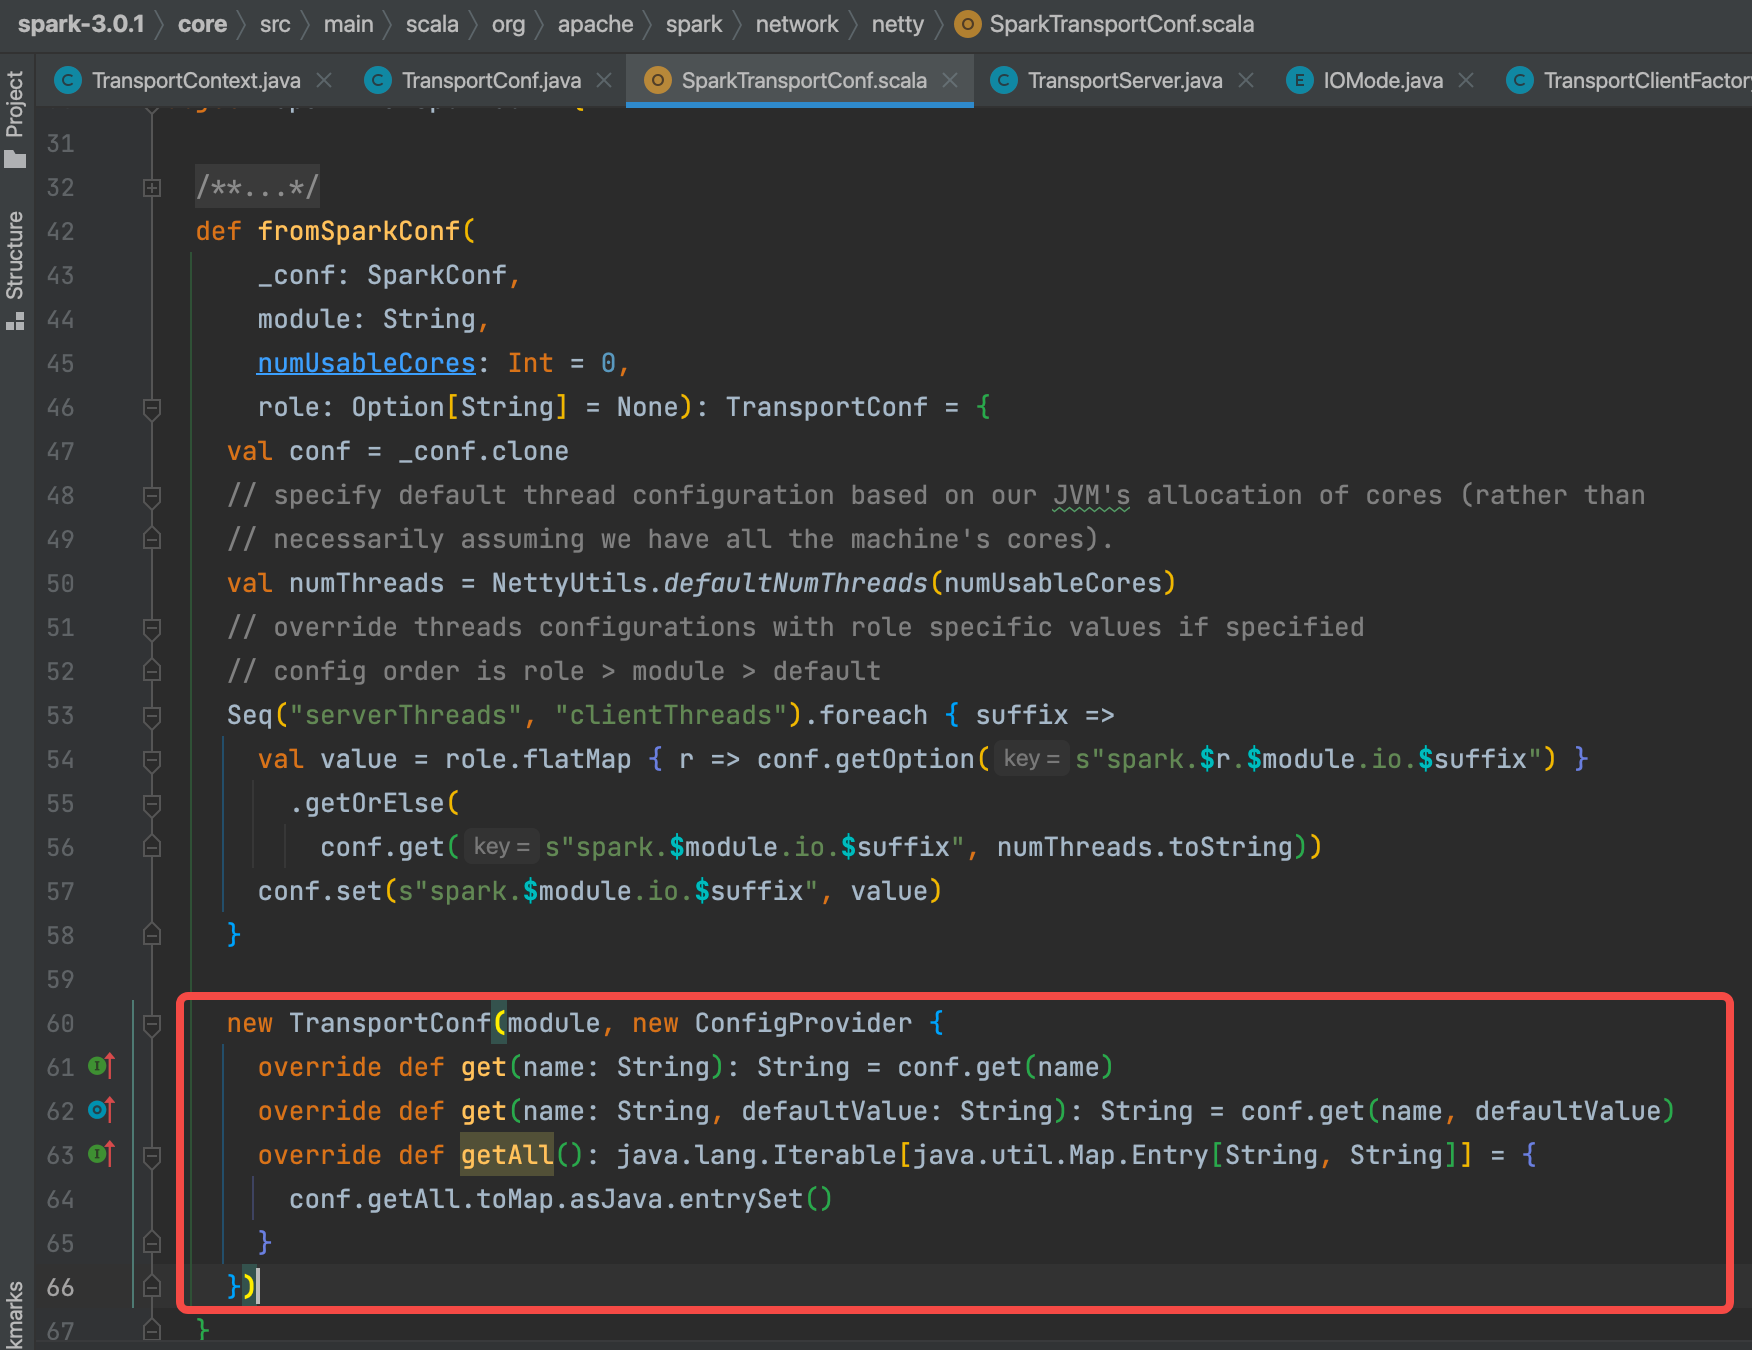Screen dimensions: 1752x1350
Task: Close the SparkTransportConf.scala tab
Action: coord(950,80)
